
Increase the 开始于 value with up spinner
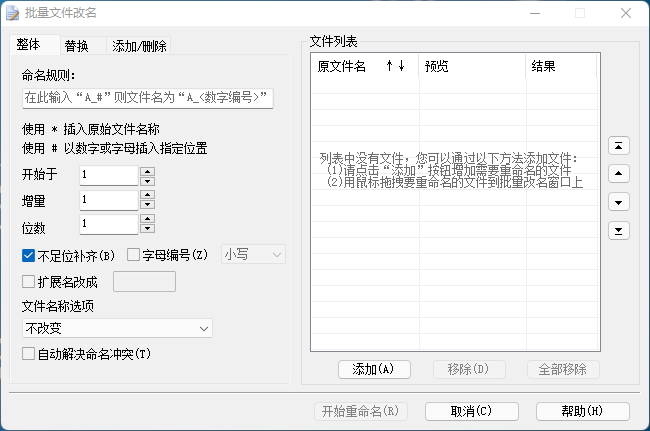(148, 171)
